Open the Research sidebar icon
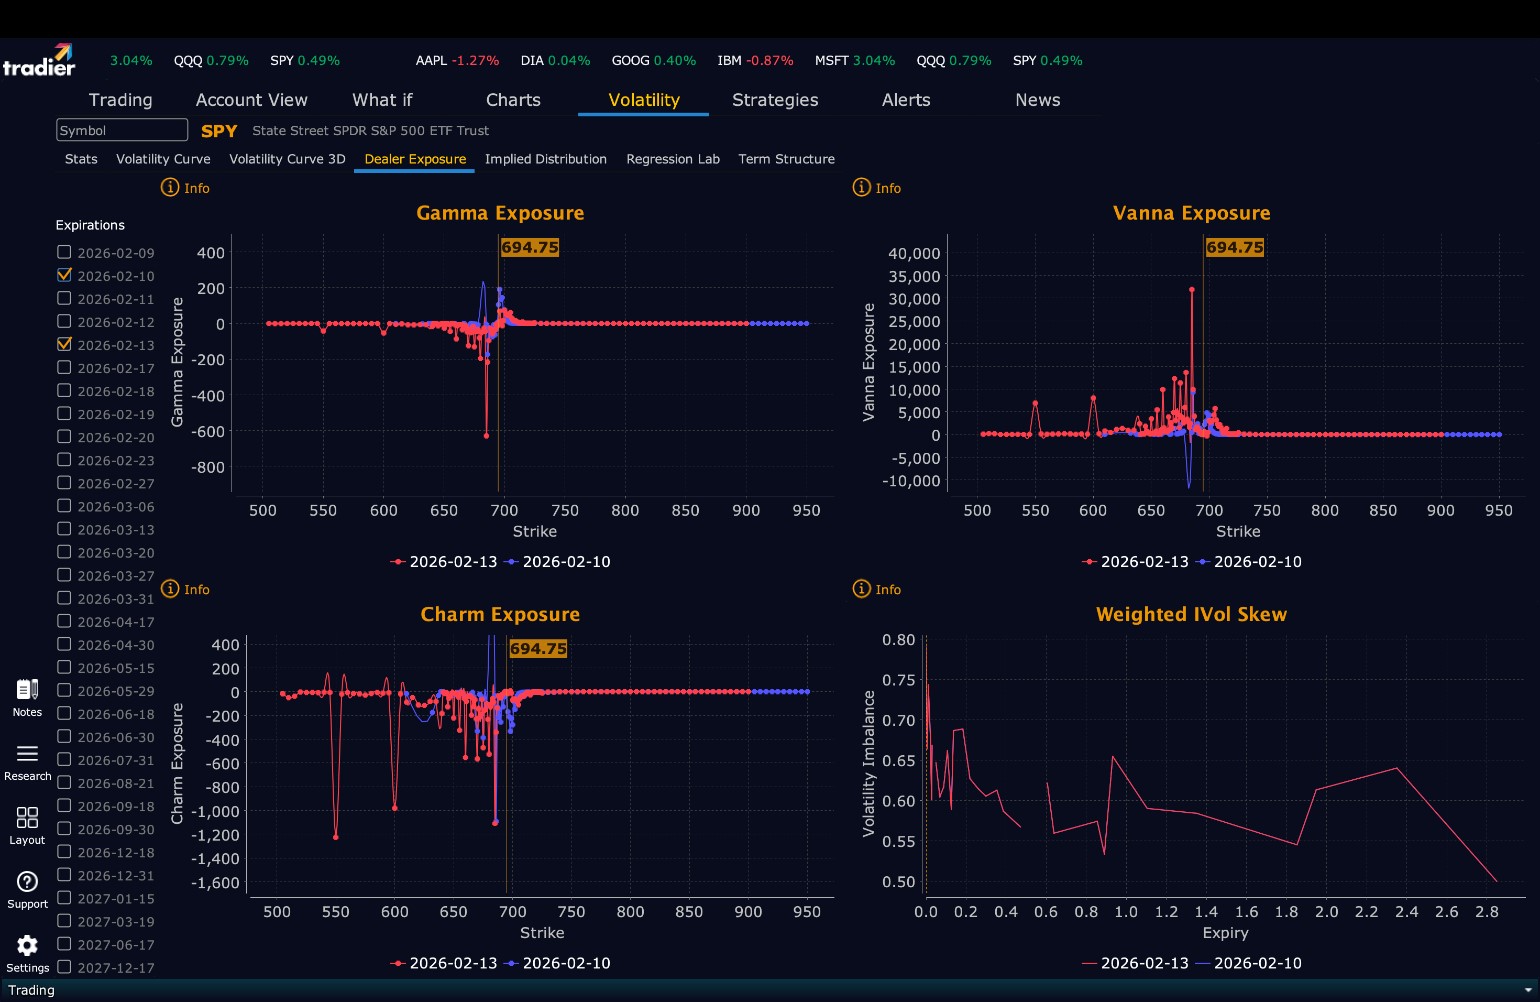 click(x=27, y=753)
